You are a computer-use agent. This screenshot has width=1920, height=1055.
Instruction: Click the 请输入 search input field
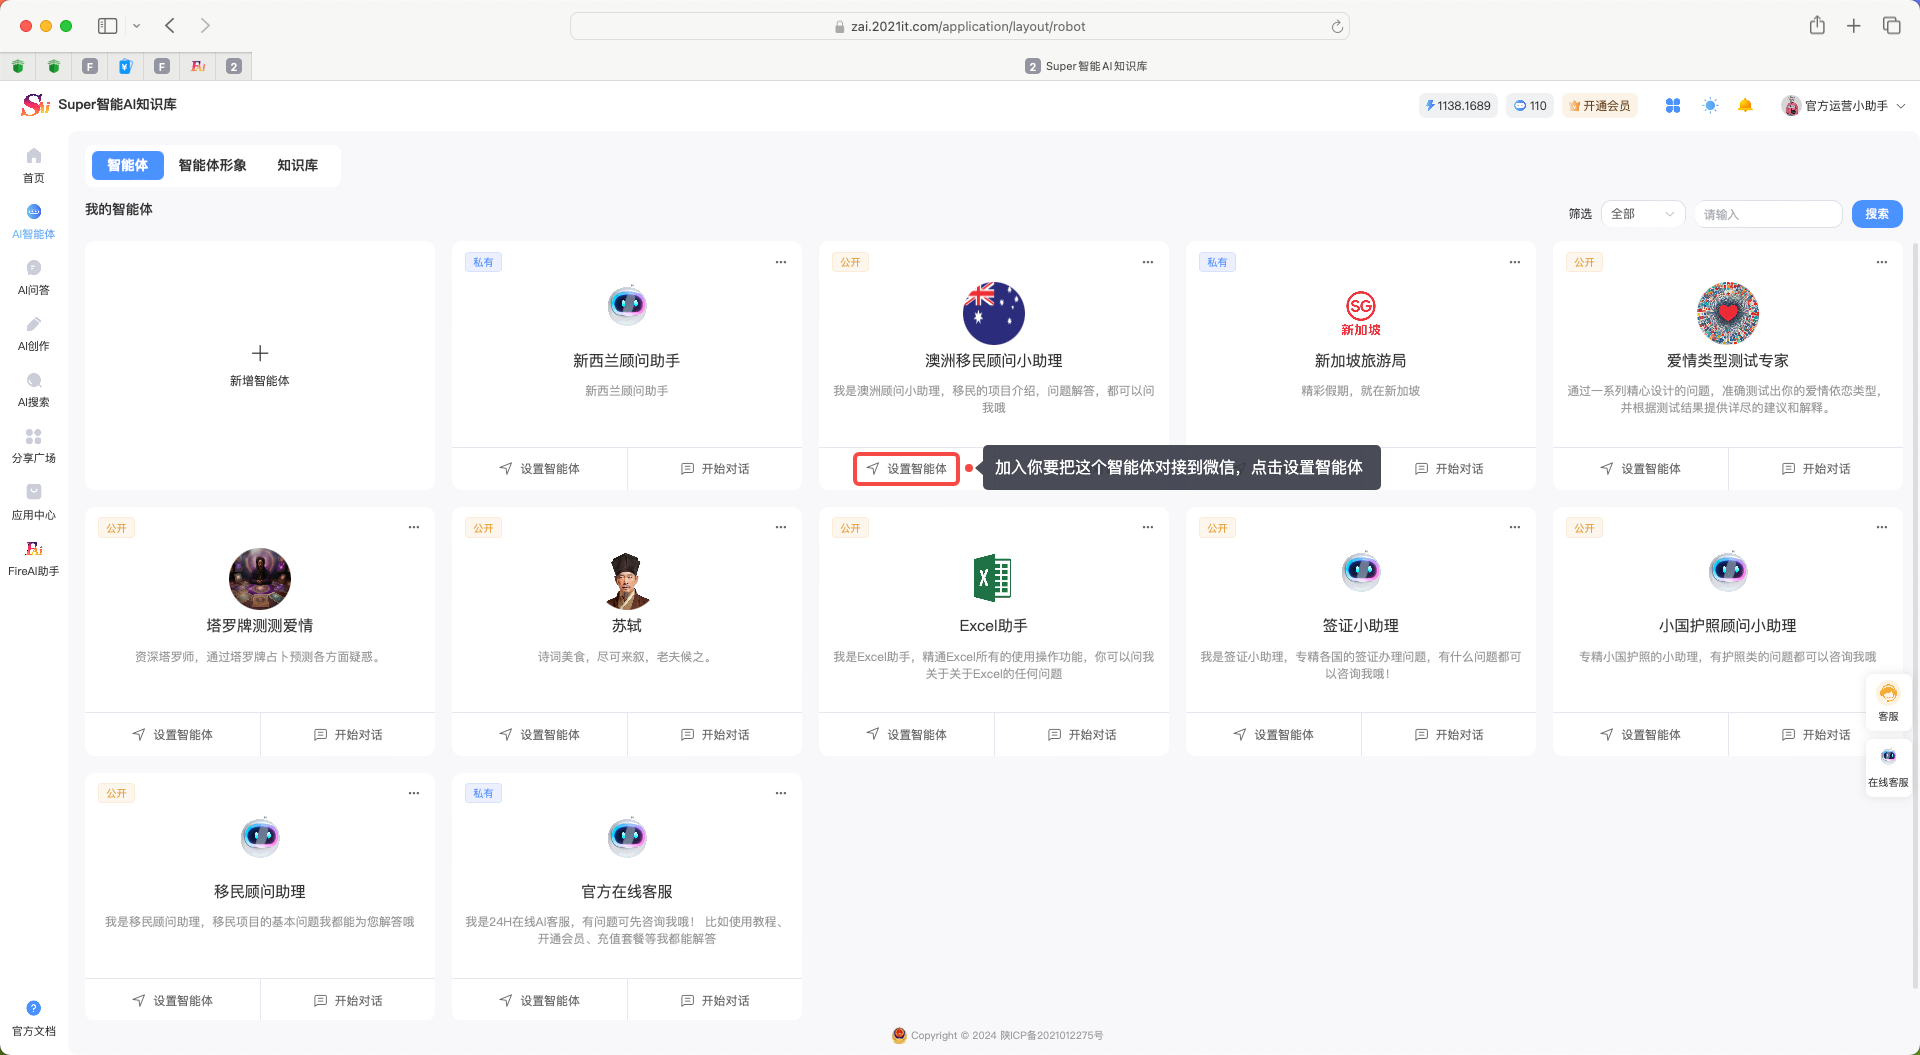coord(1766,214)
